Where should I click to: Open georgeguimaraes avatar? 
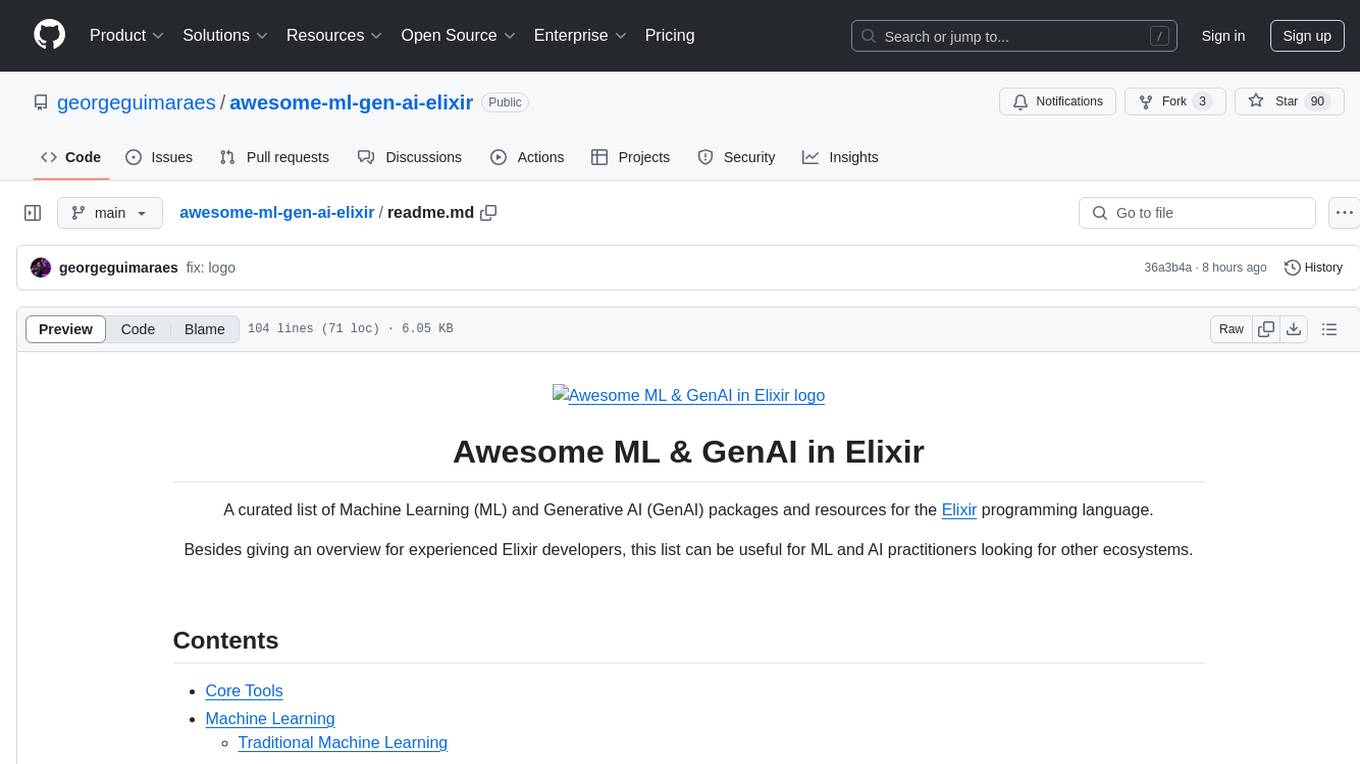point(41,268)
